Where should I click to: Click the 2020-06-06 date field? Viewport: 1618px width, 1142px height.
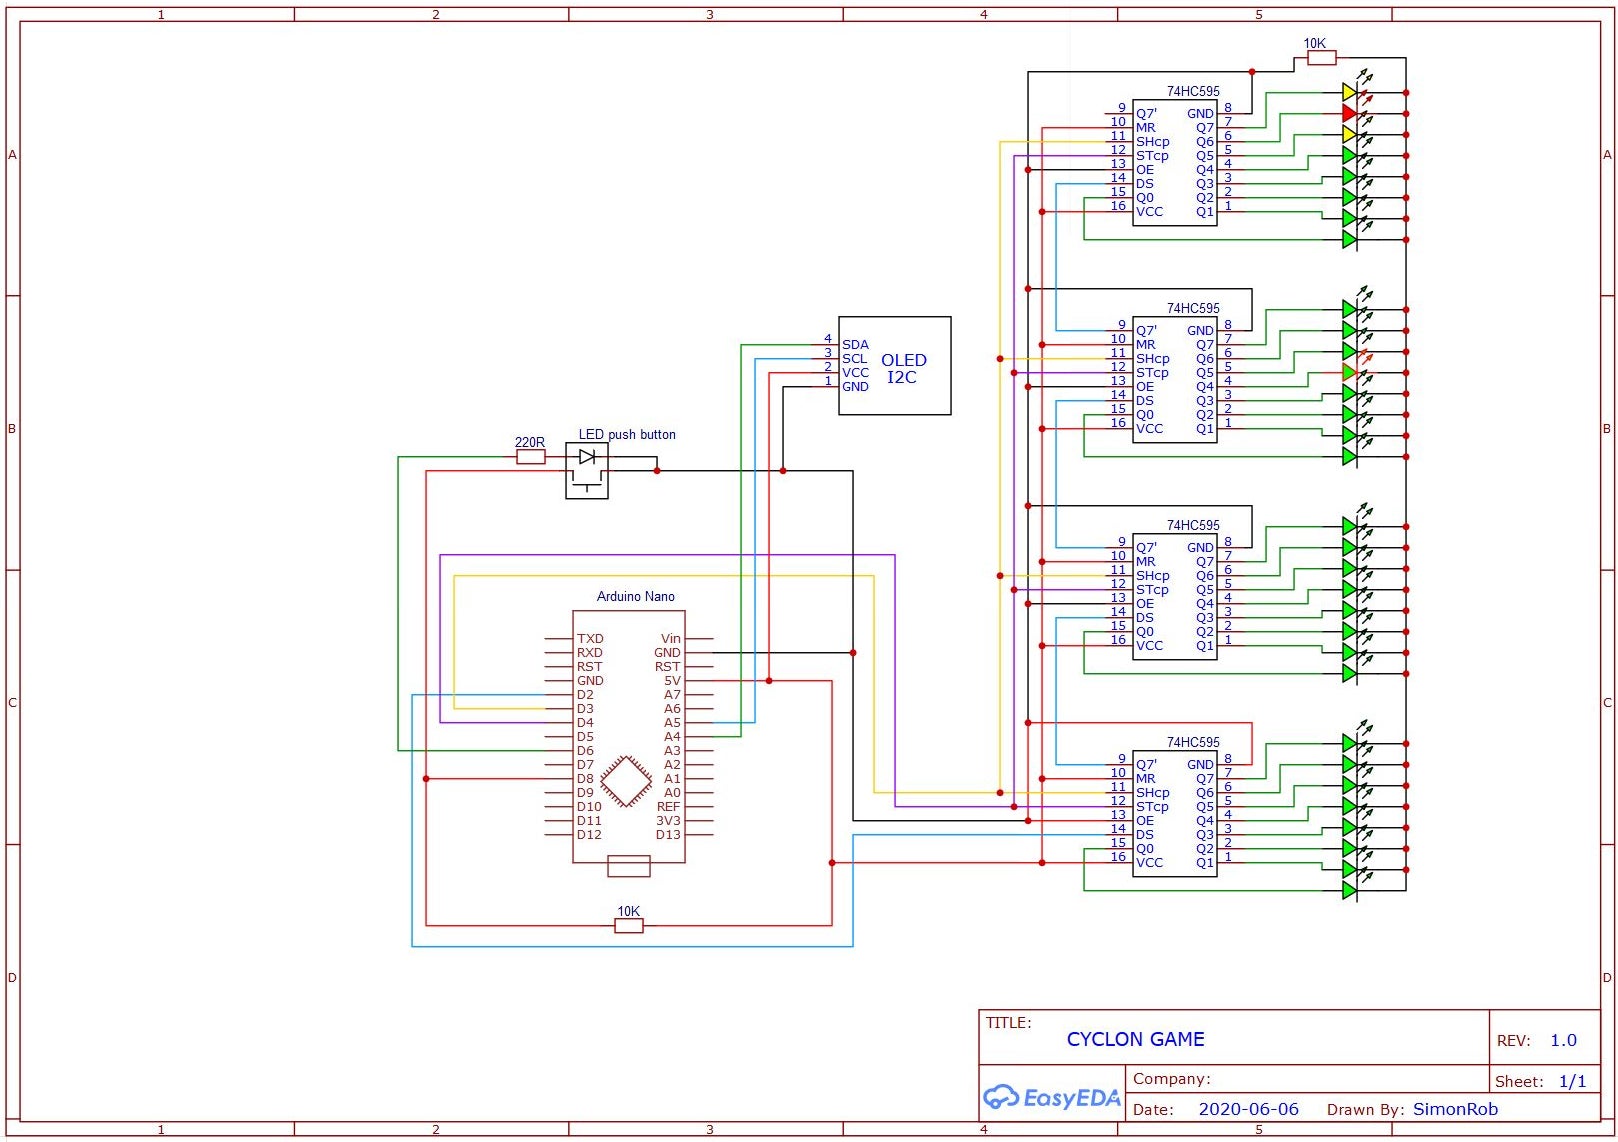tap(1248, 1109)
